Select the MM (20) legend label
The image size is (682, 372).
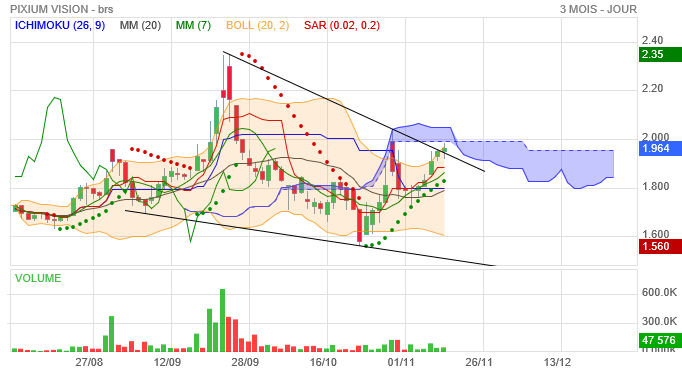(140, 25)
